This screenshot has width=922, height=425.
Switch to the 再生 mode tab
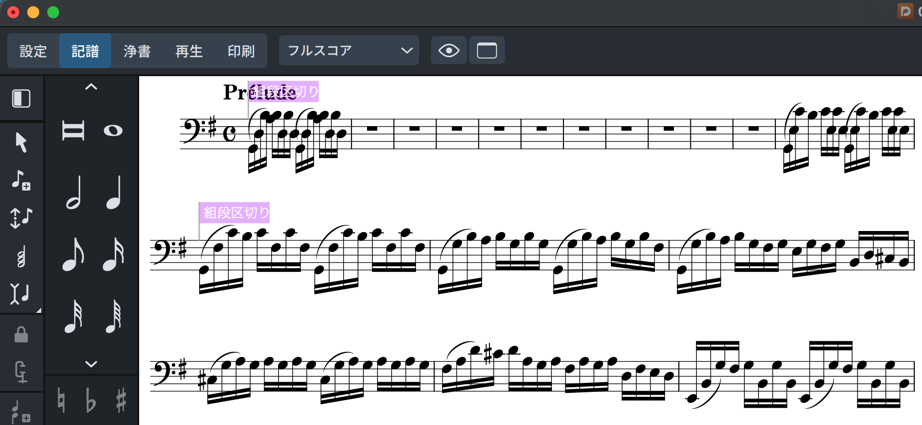tap(189, 51)
